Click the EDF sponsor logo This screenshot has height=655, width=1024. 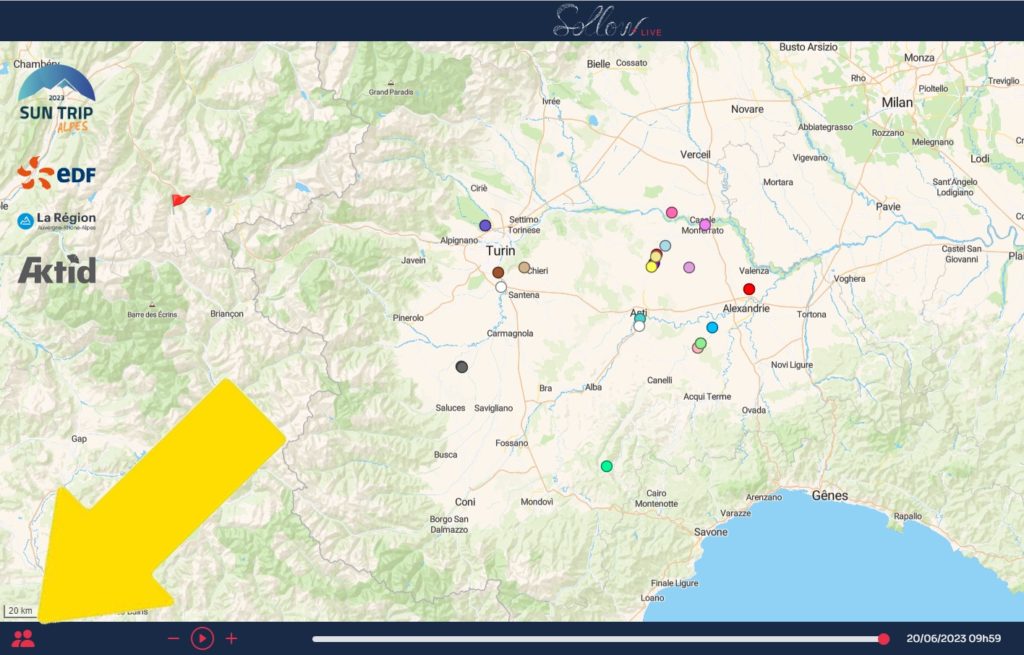pyautogui.click(x=57, y=173)
